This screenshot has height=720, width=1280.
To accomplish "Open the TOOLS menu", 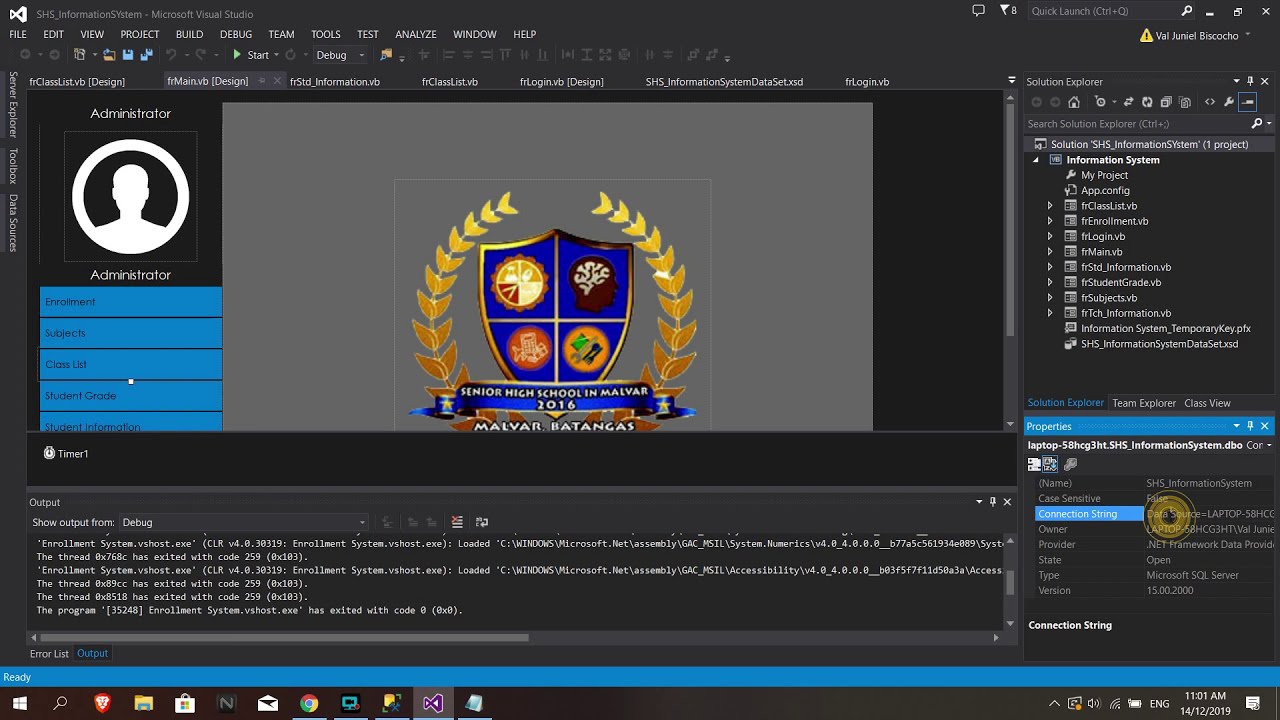I will (325, 34).
